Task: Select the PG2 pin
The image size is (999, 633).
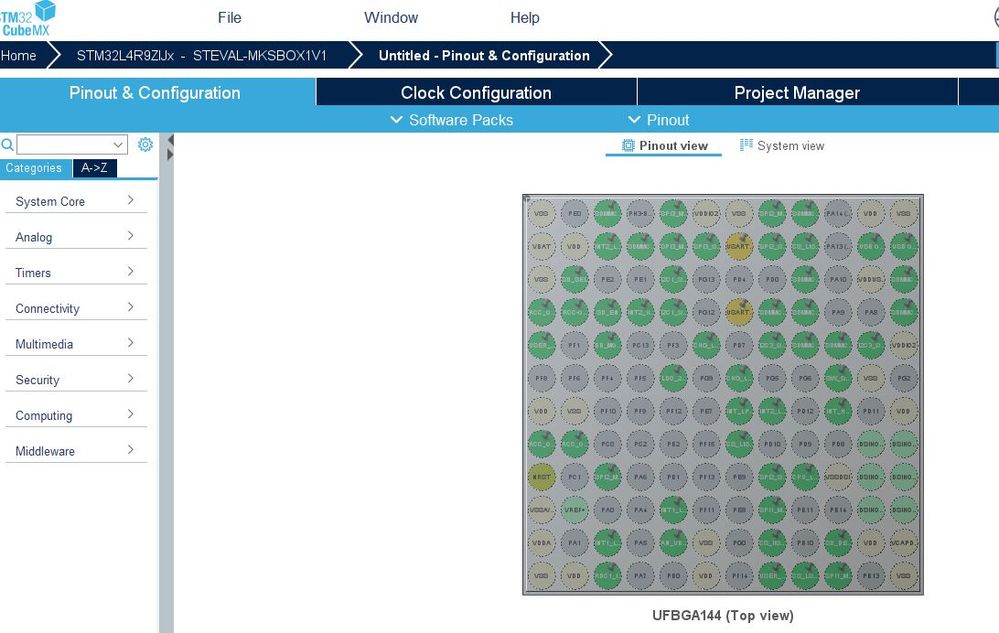Action: coord(903,378)
